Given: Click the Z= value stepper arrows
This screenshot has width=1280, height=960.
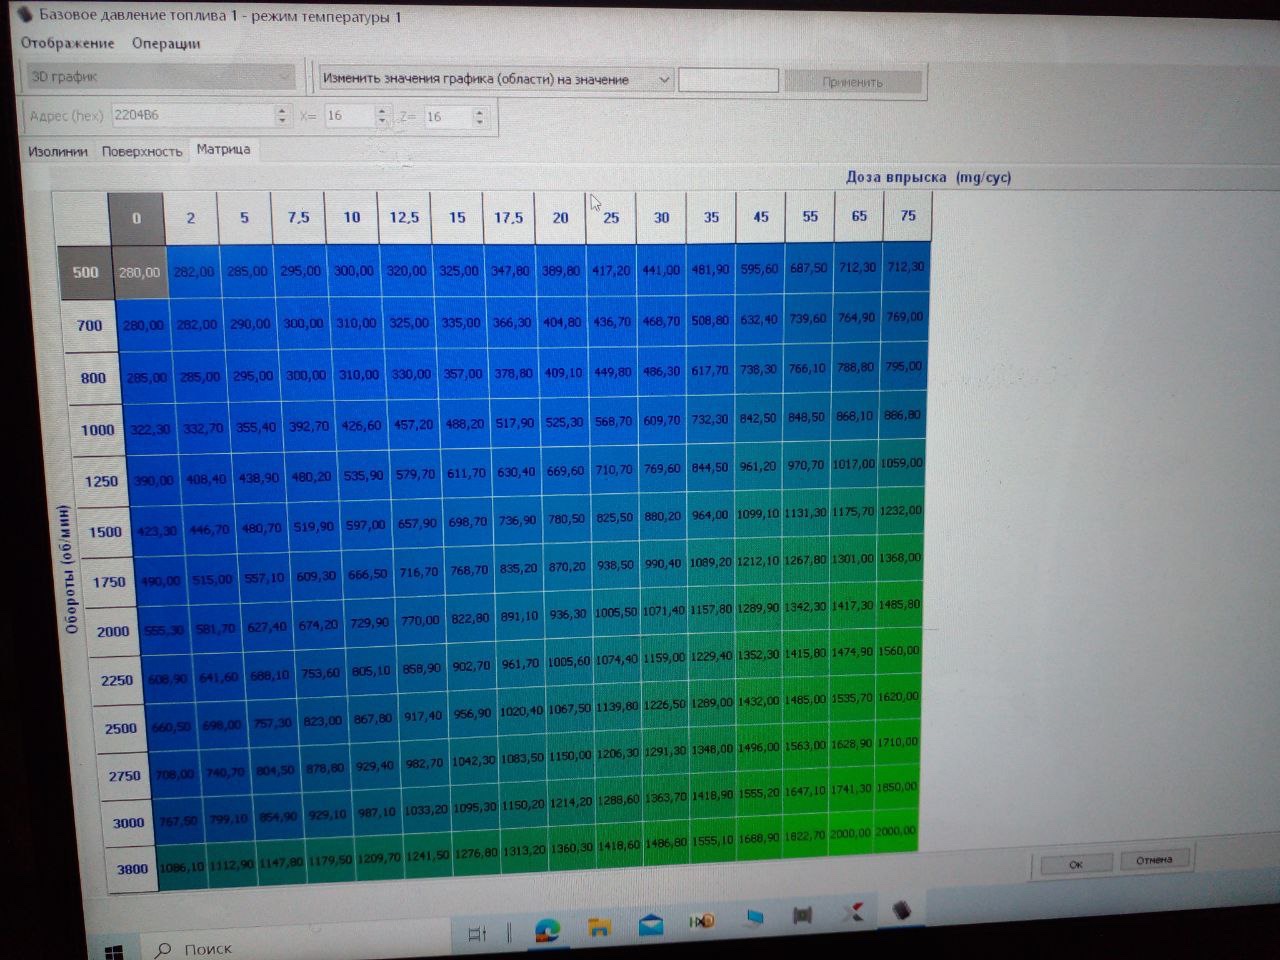Looking at the screenshot, I should tap(479, 117).
